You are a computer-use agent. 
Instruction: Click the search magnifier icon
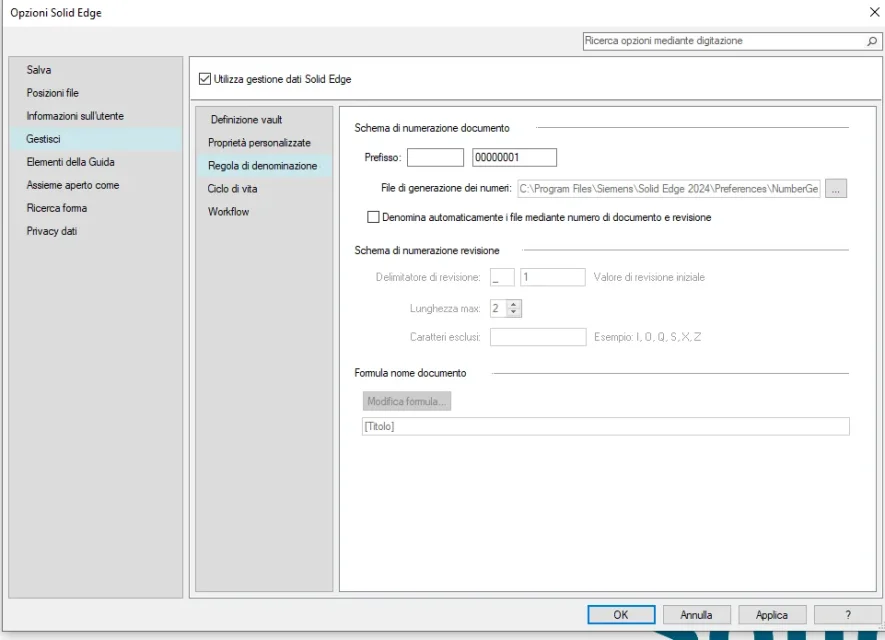pos(872,41)
